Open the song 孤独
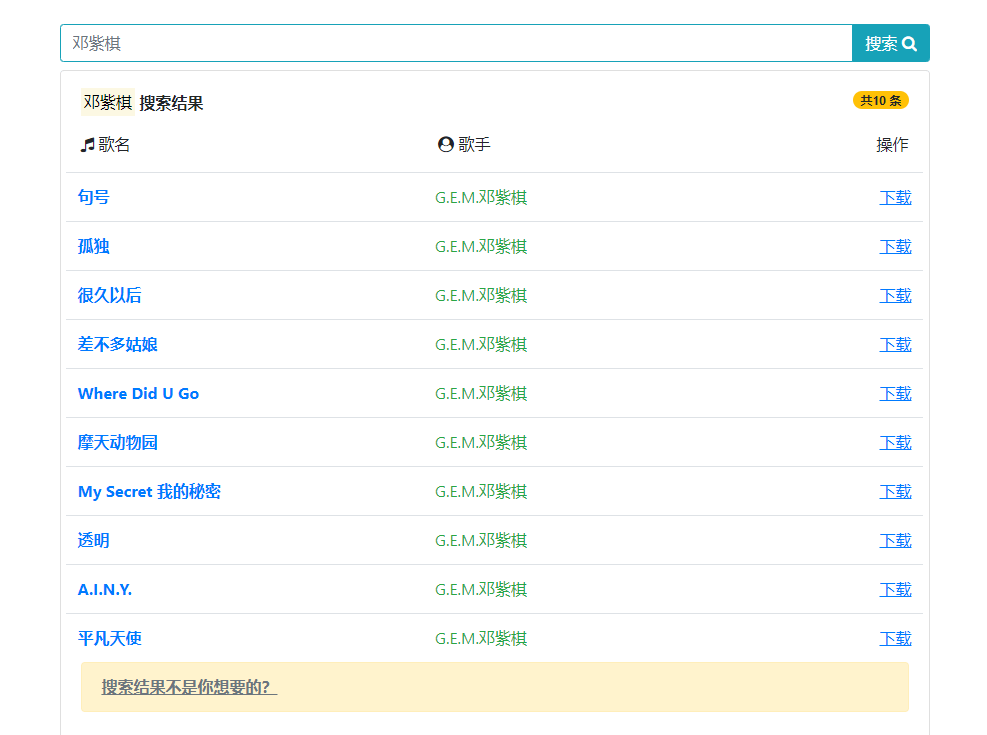Image resolution: width=987 pixels, height=735 pixels. (x=94, y=246)
